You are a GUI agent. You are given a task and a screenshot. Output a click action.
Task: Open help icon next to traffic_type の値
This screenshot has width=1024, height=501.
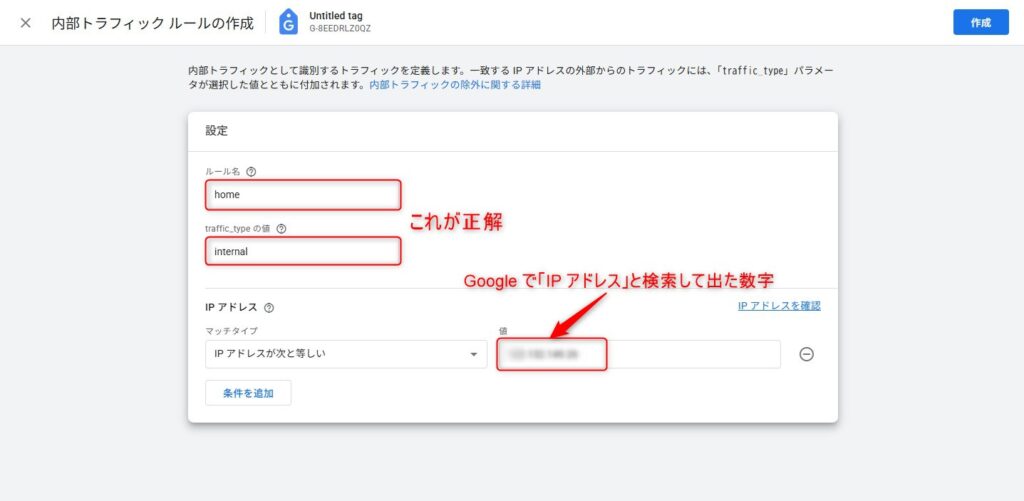[x=281, y=229]
